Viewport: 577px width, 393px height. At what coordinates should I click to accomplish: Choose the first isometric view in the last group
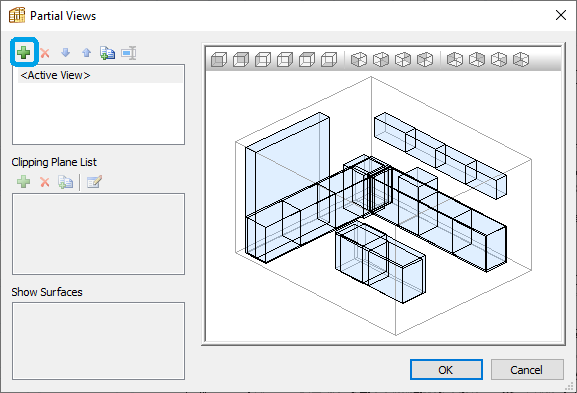point(455,59)
